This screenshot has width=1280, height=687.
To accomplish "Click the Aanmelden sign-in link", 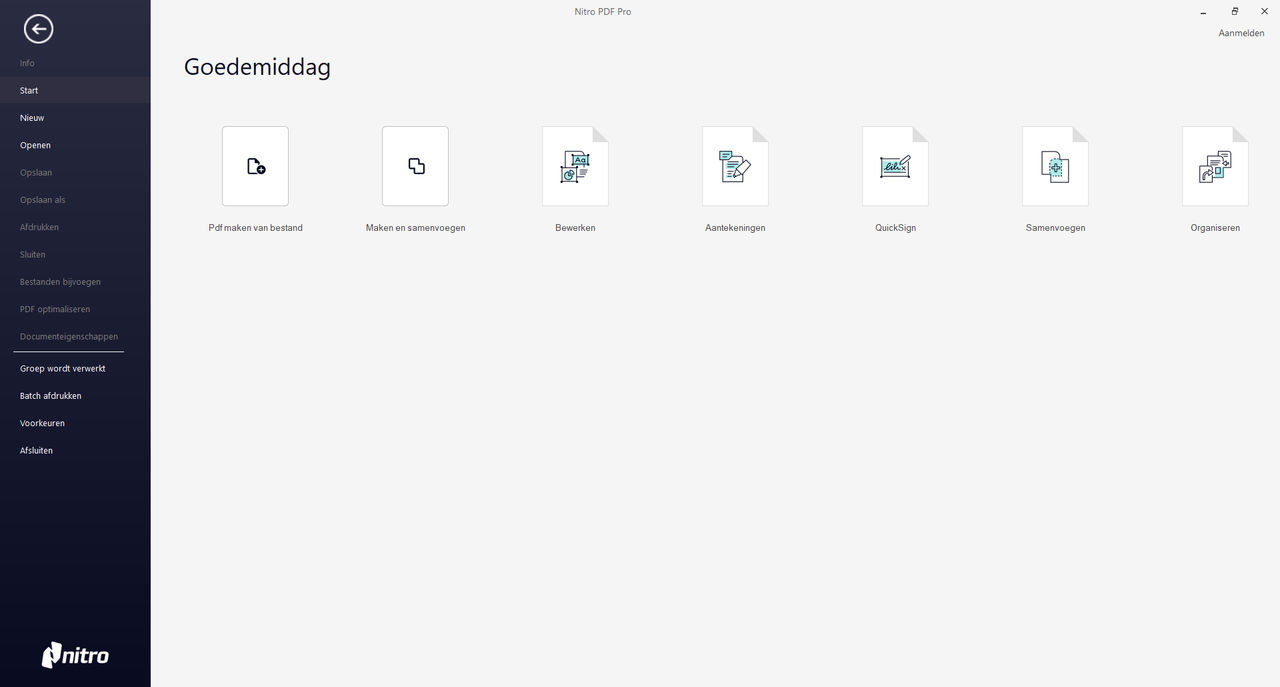I will point(1241,33).
